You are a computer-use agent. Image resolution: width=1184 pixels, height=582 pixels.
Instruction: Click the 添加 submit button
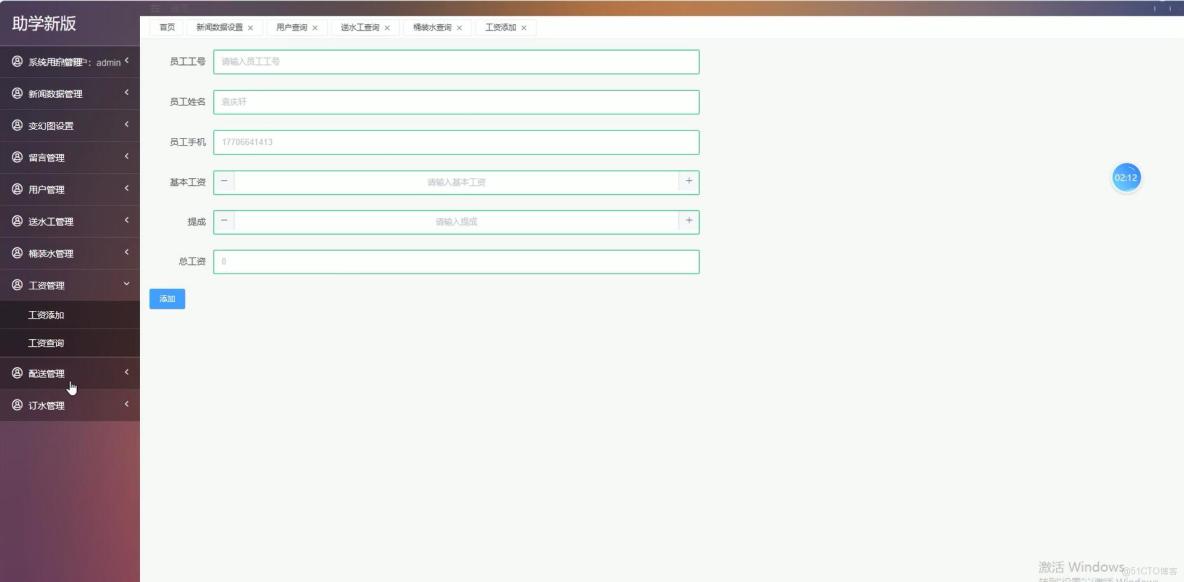tap(166, 298)
